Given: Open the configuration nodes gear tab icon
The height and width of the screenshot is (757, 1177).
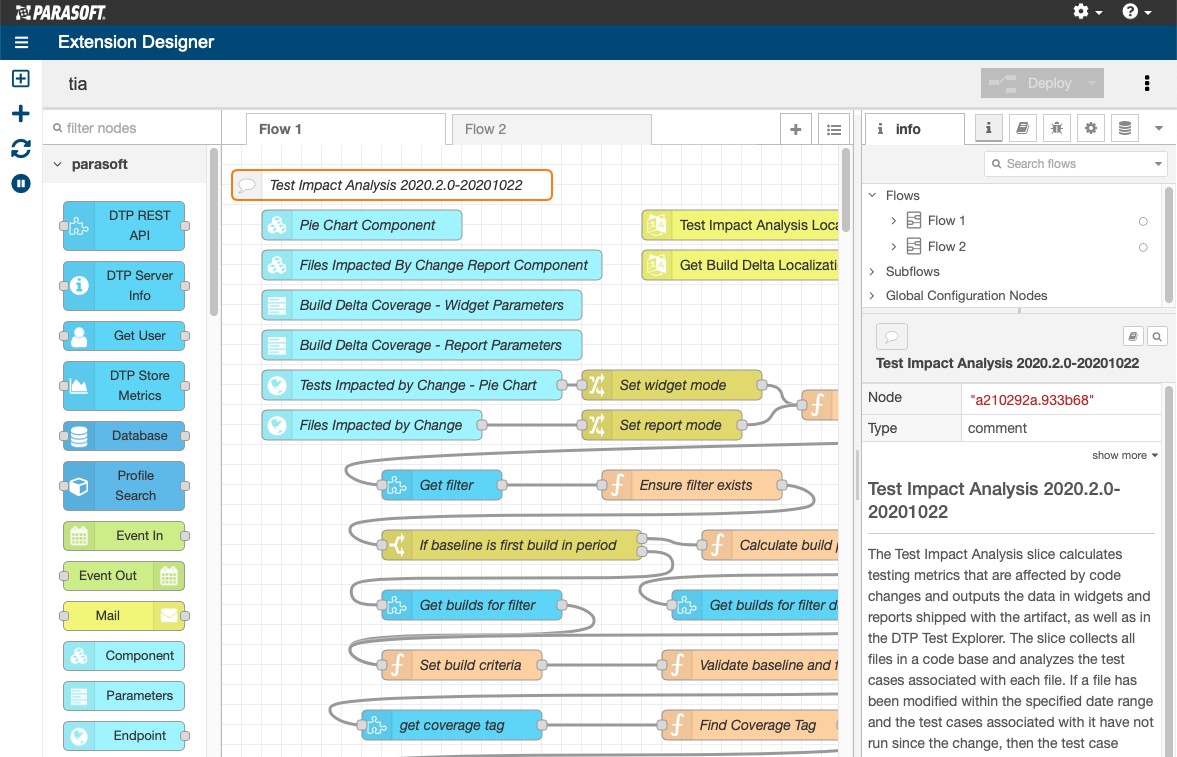Looking at the screenshot, I should (x=1091, y=128).
